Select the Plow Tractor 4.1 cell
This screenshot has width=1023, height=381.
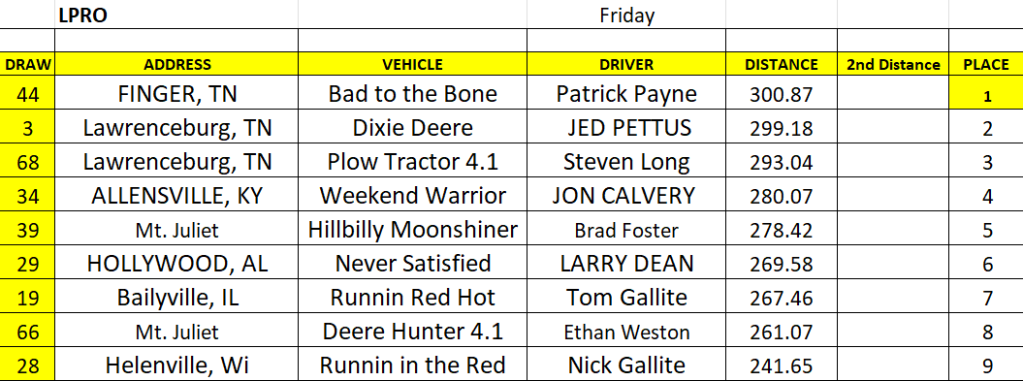(412, 161)
